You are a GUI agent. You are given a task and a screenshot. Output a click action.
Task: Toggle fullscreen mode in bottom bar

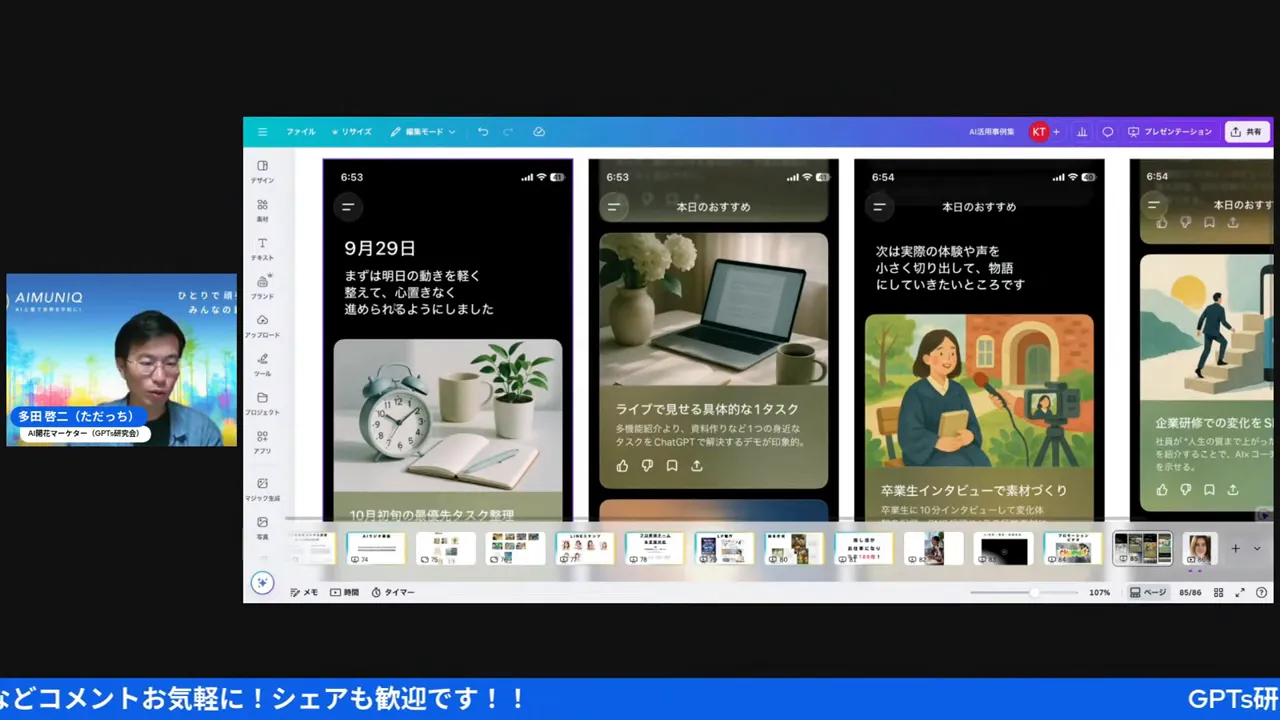tap(1240, 592)
